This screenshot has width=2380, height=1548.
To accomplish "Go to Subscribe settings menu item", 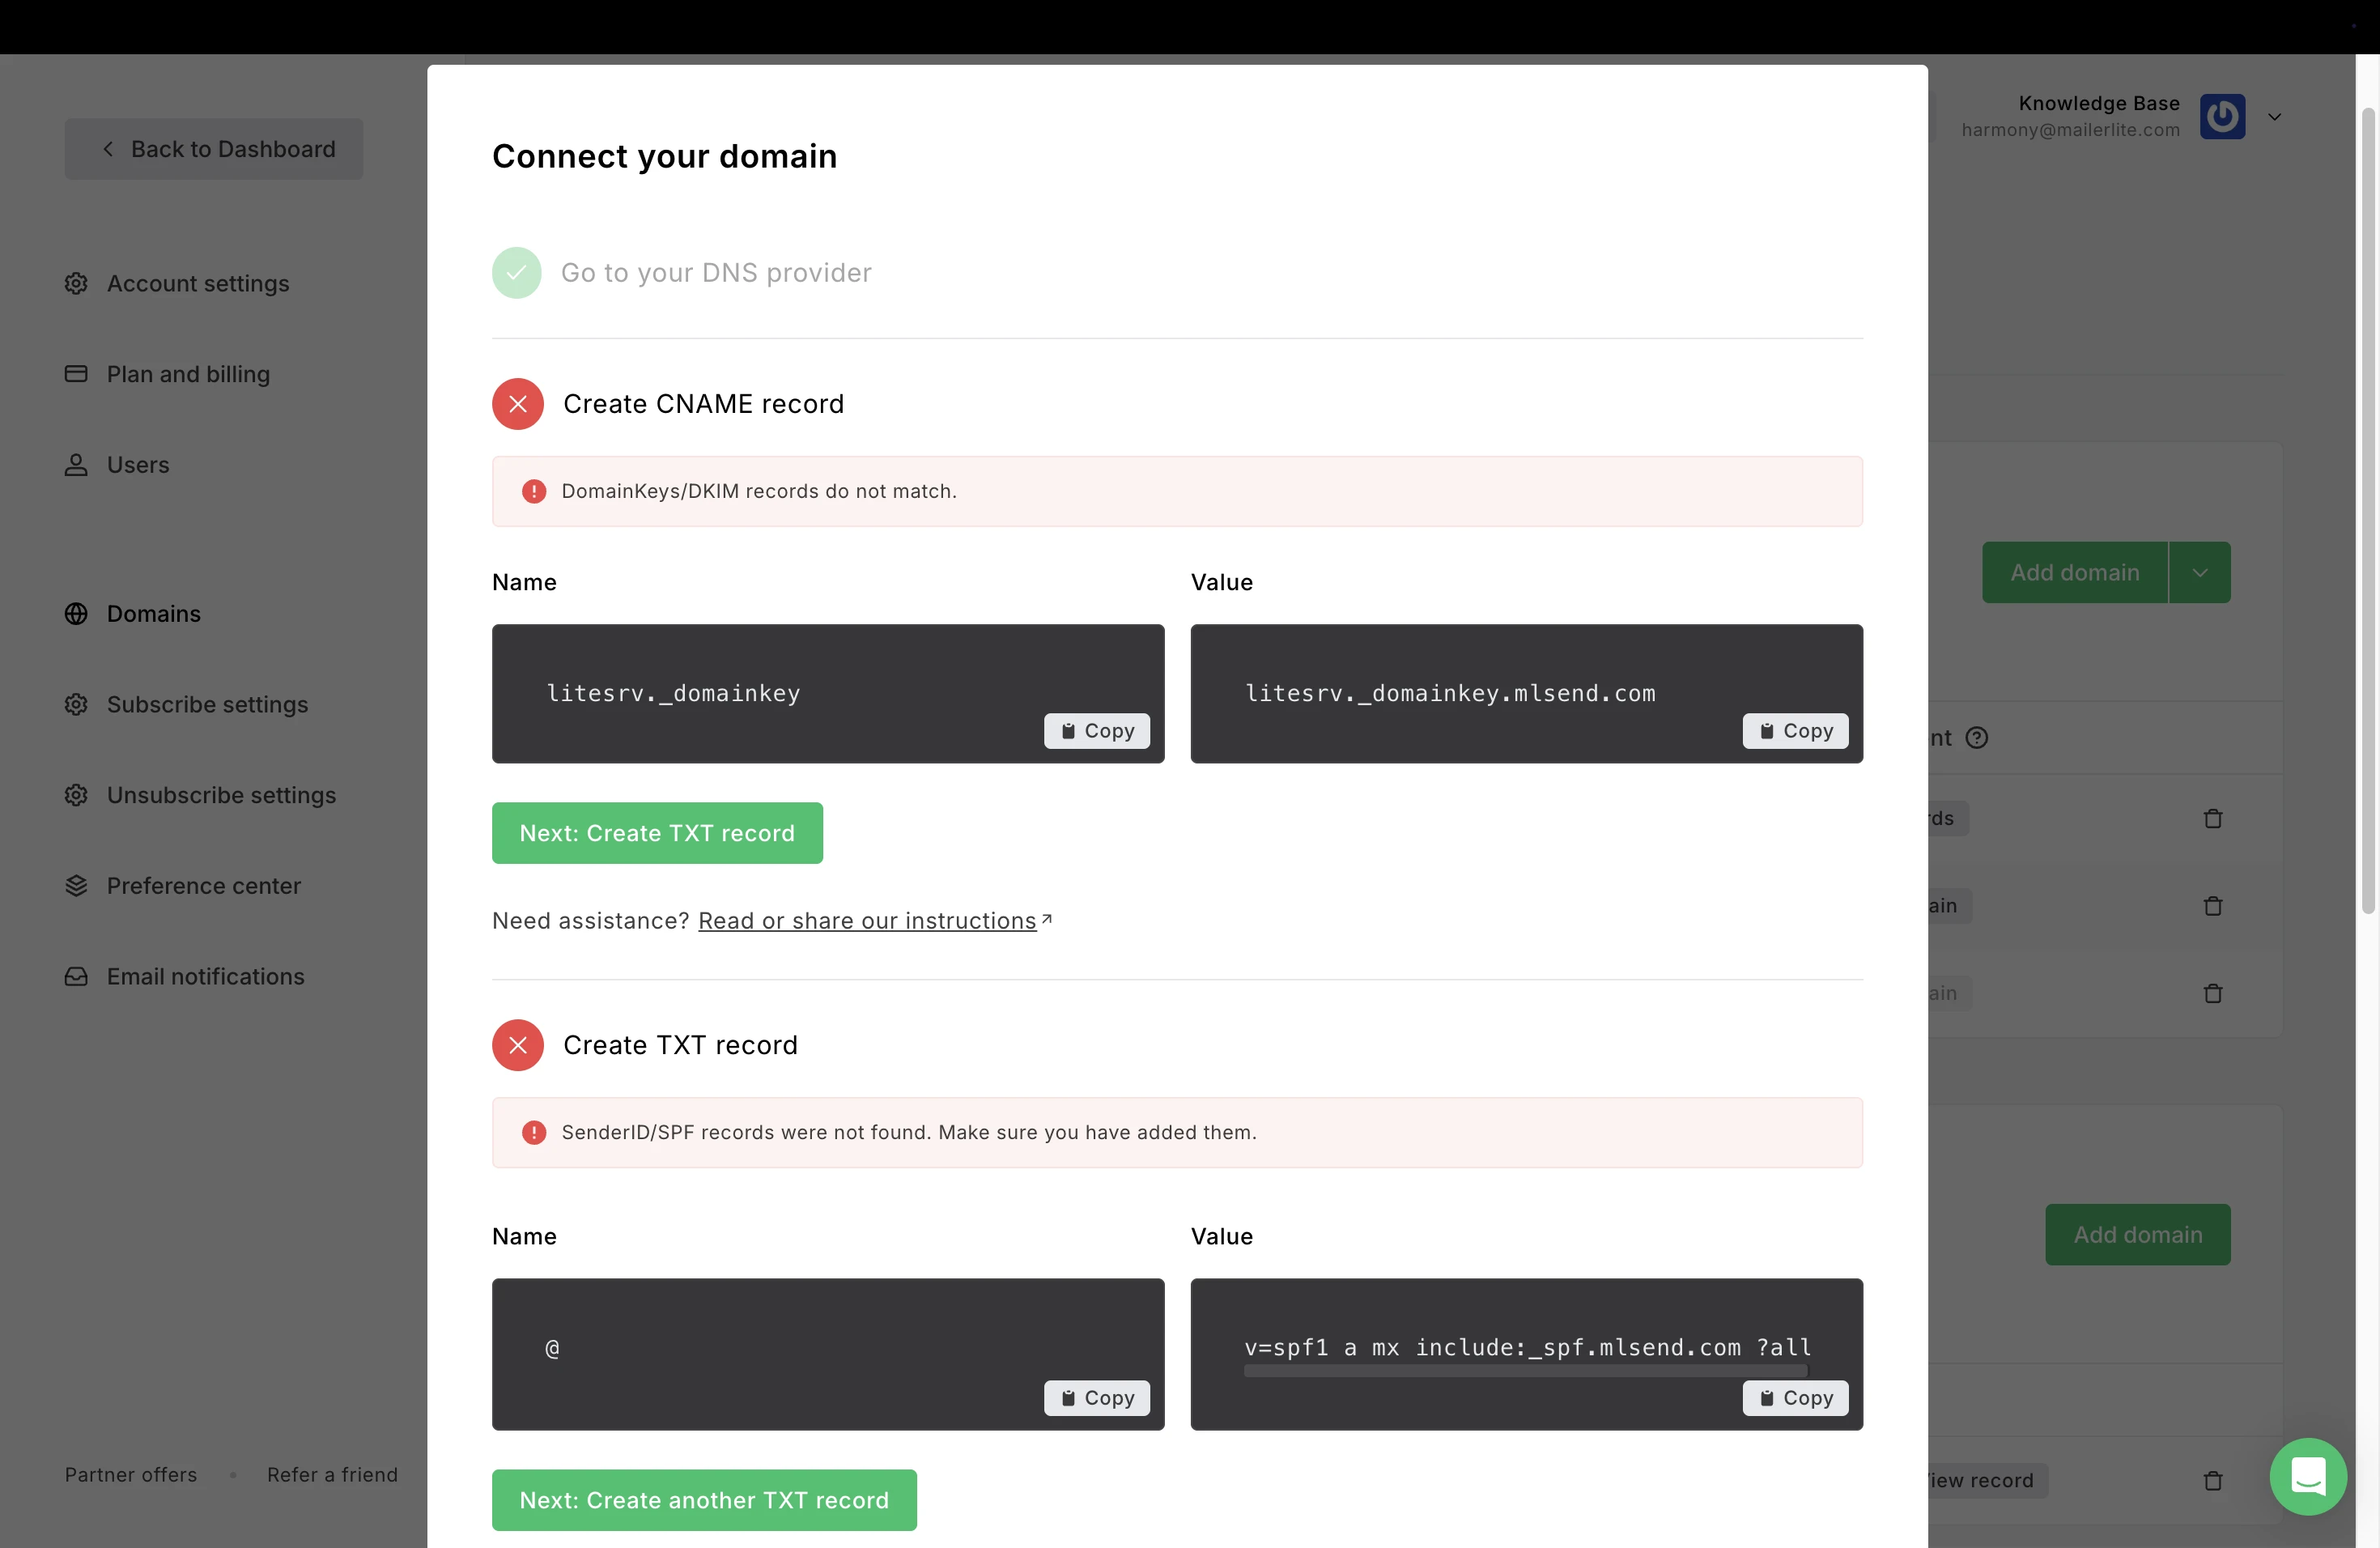I will pos(207,704).
